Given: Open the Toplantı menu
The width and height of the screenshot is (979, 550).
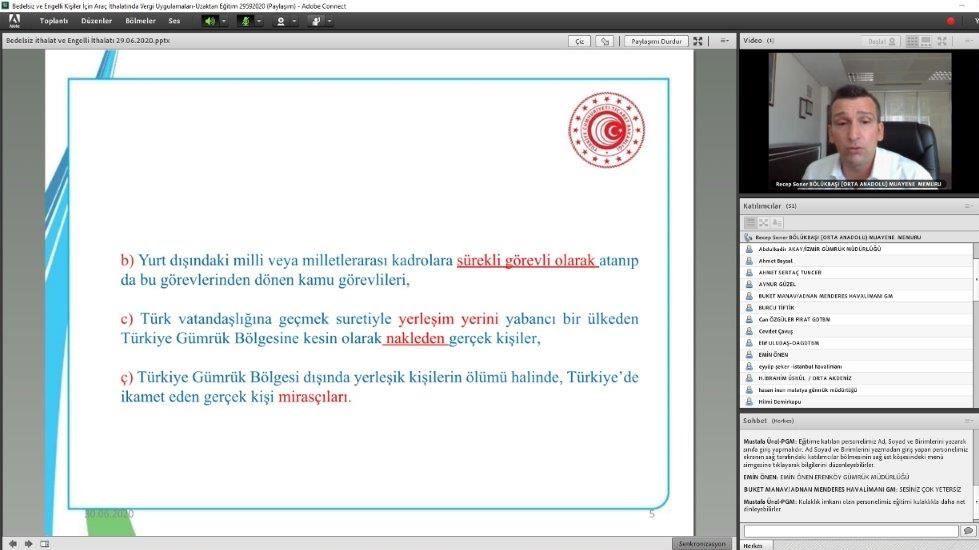Looking at the screenshot, I should click(x=54, y=20).
